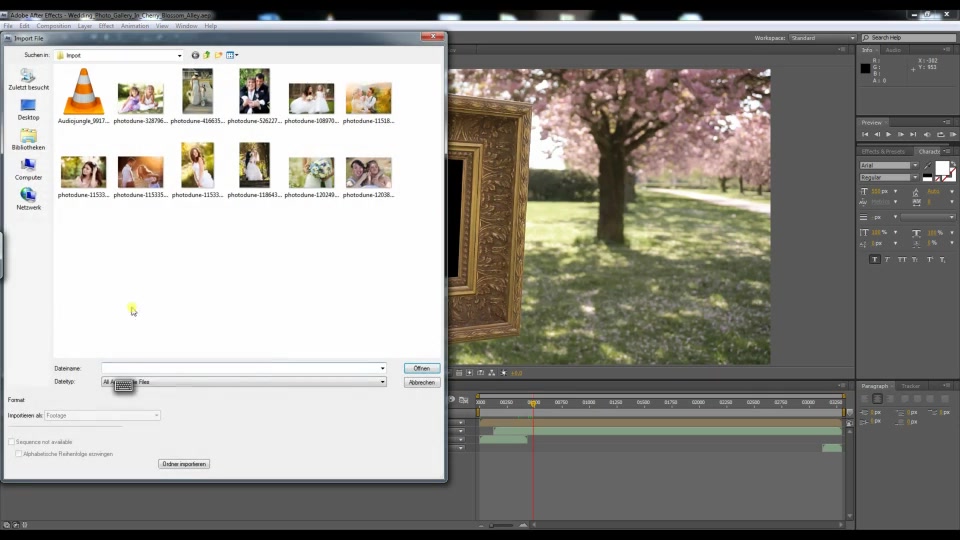Pick eyedropper in Character panel

click(928, 165)
